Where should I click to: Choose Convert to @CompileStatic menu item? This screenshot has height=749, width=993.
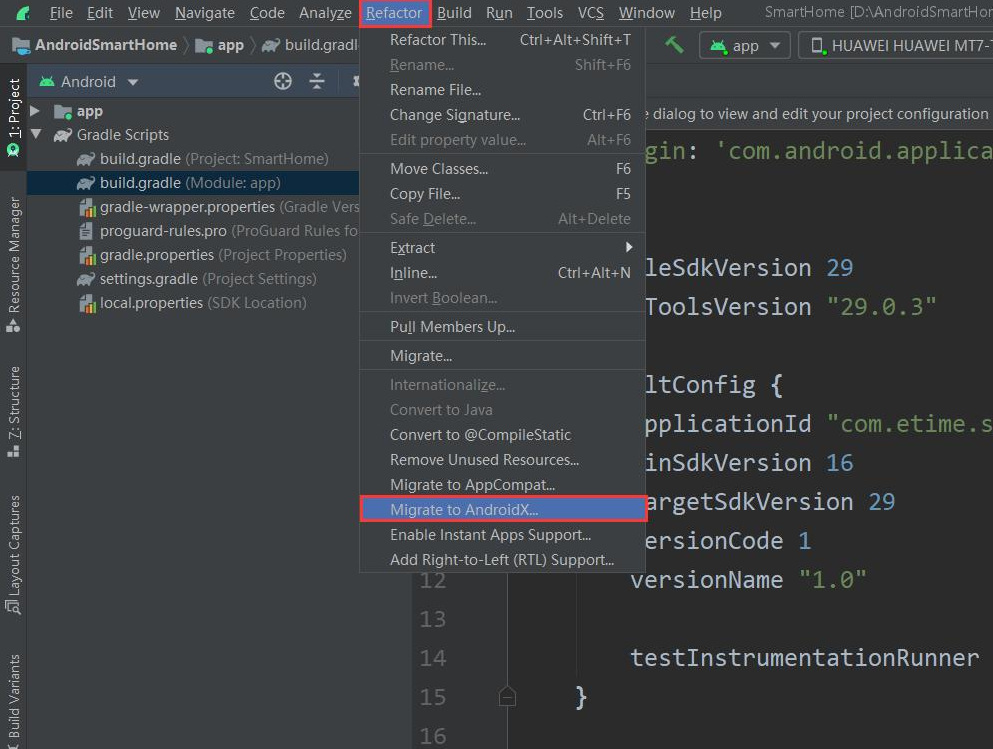[503, 434]
